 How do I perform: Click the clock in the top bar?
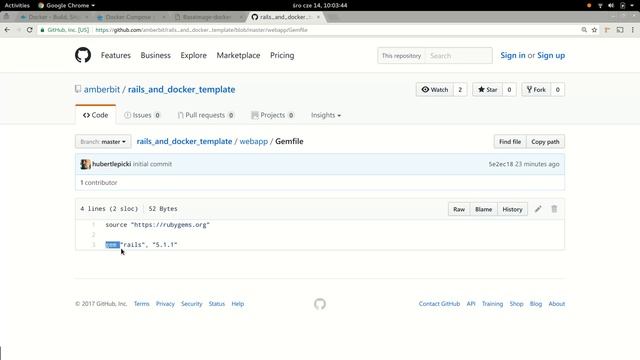pyautogui.click(x=320, y=5)
